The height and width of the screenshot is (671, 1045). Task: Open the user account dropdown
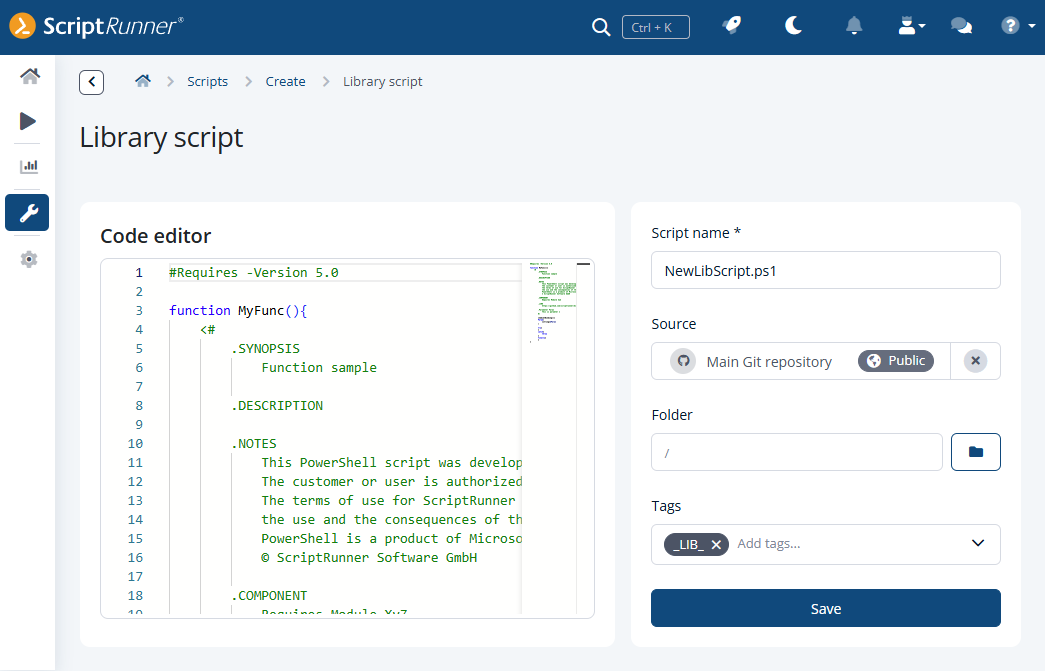[x=911, y=26]
